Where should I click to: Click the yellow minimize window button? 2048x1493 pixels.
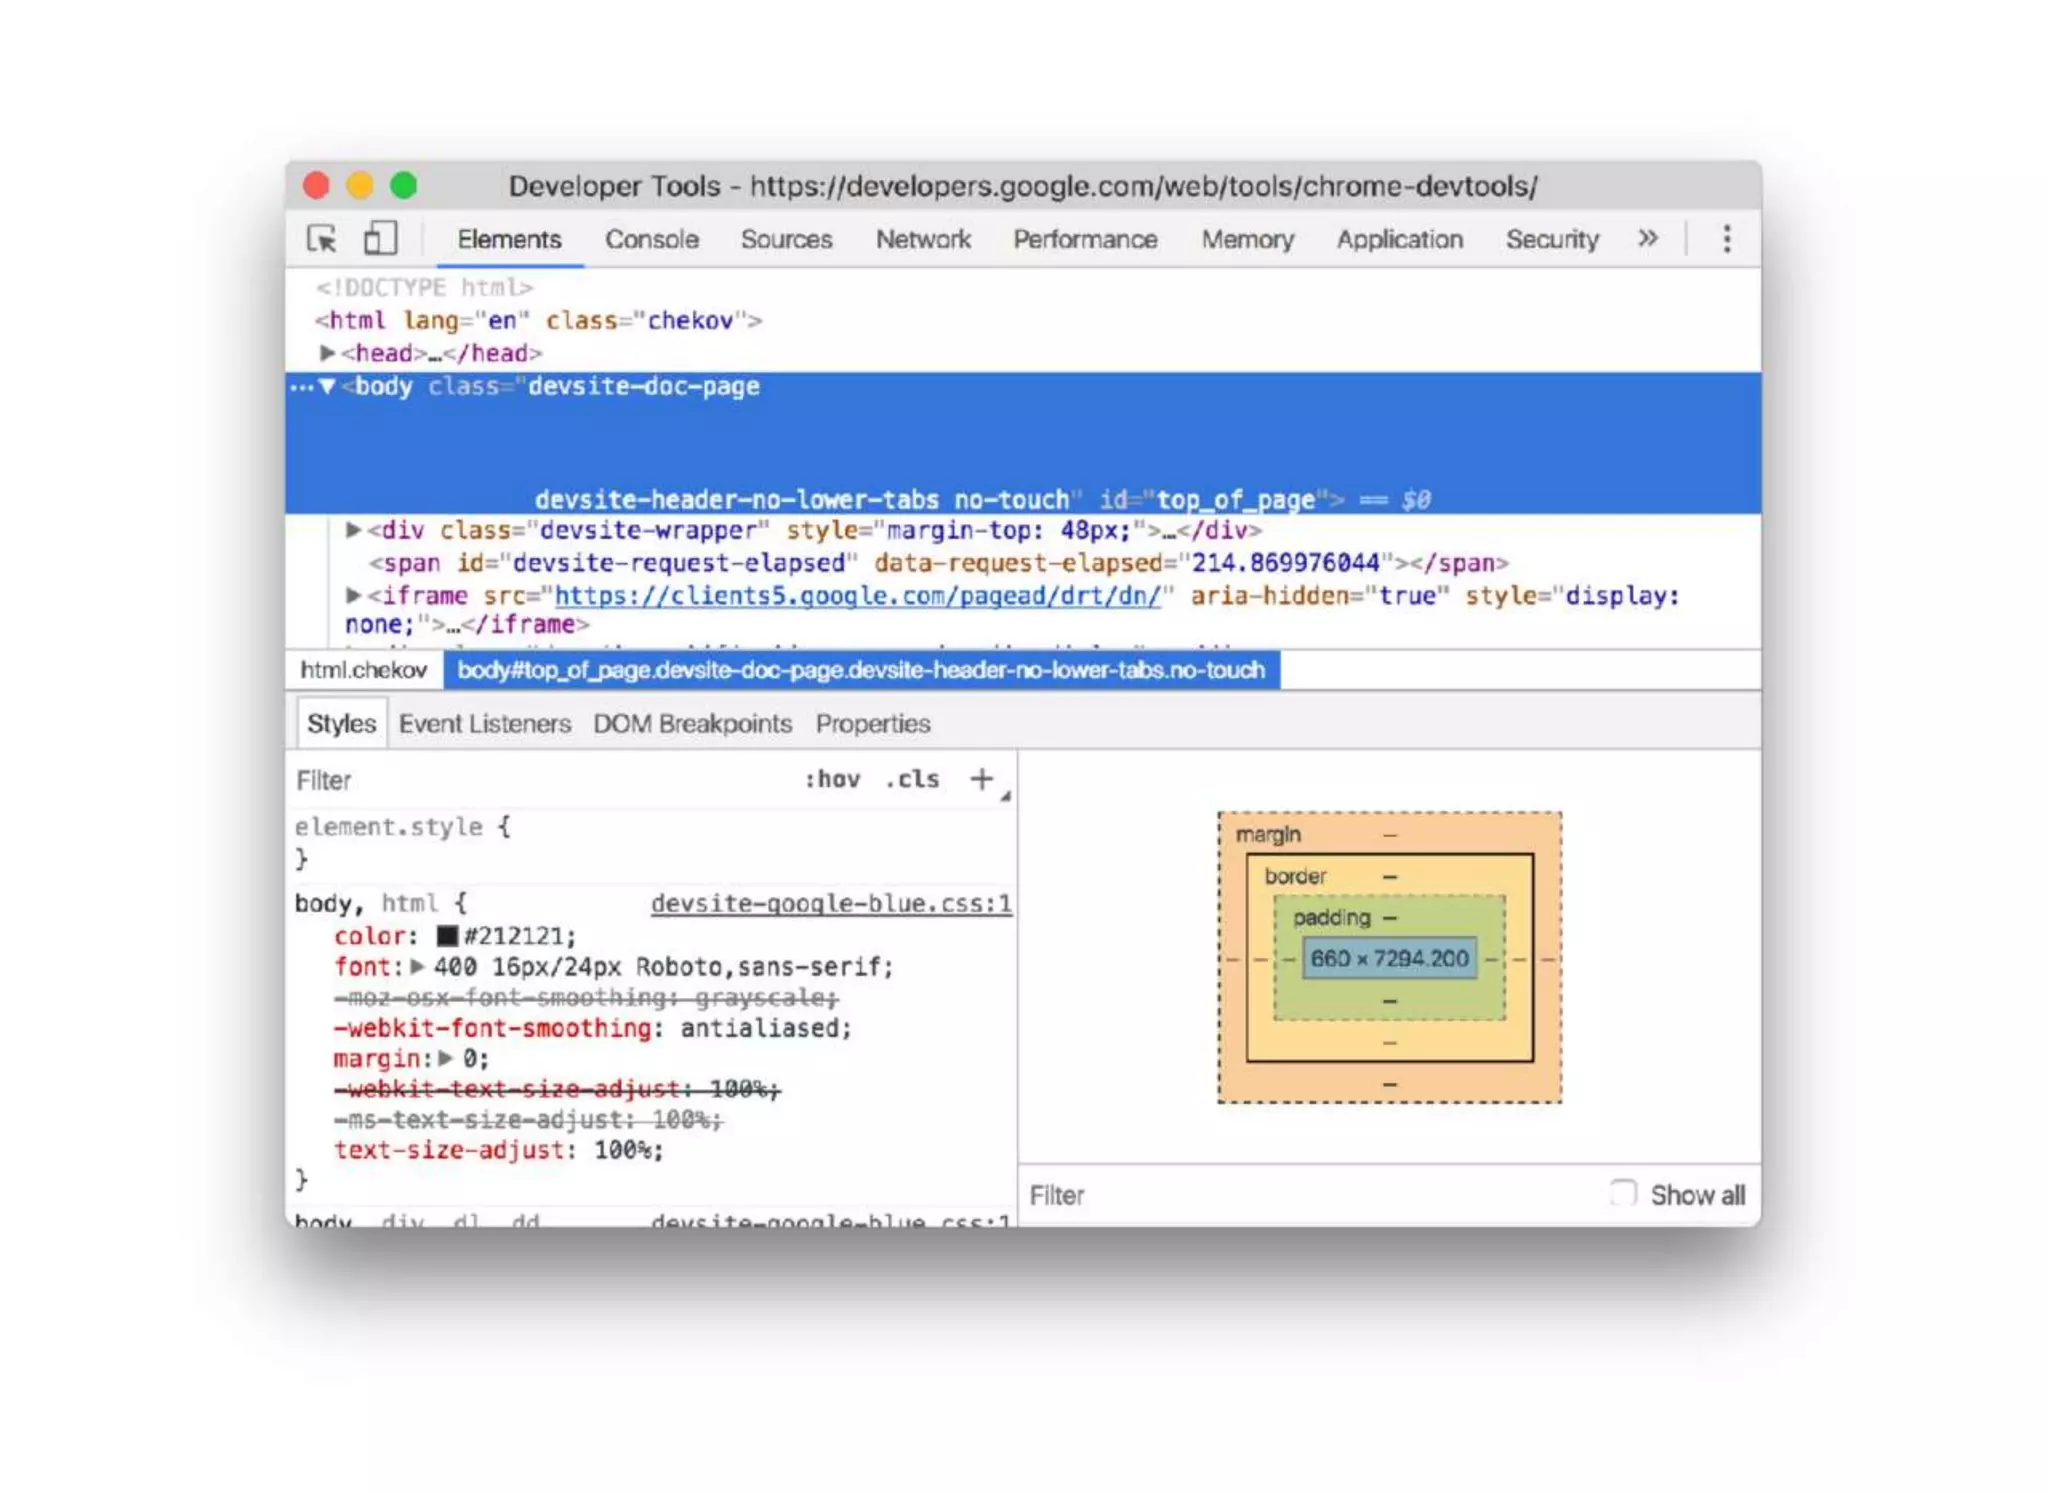(360, 186)
